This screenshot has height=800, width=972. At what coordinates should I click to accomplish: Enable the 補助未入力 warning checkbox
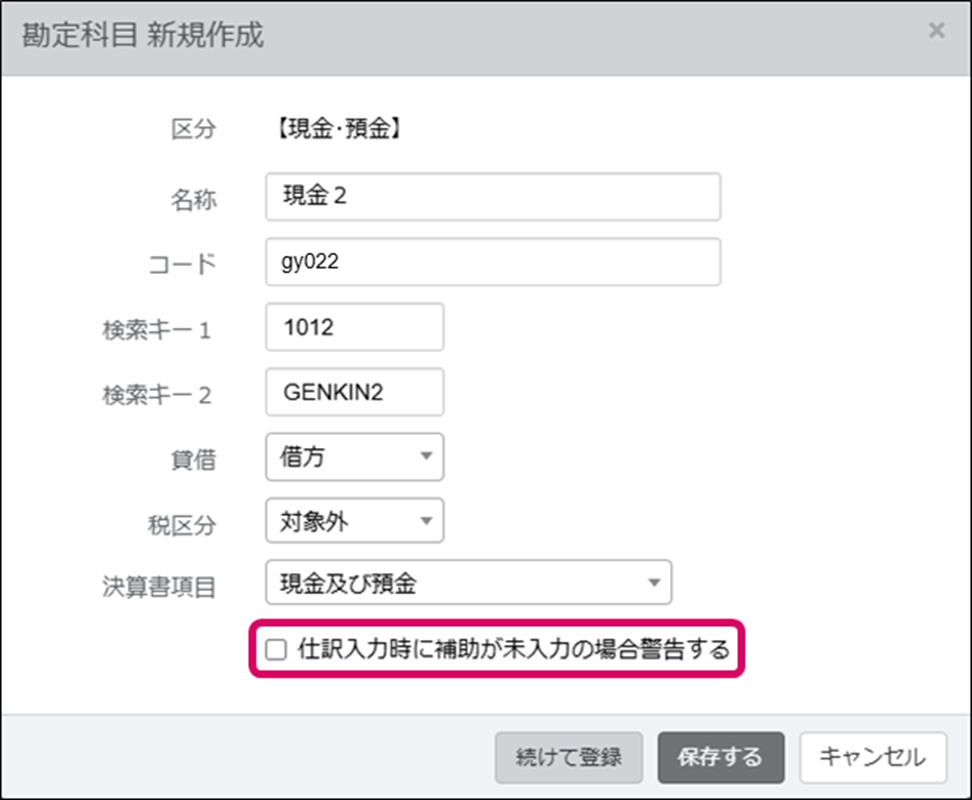[x=276, y=651]
